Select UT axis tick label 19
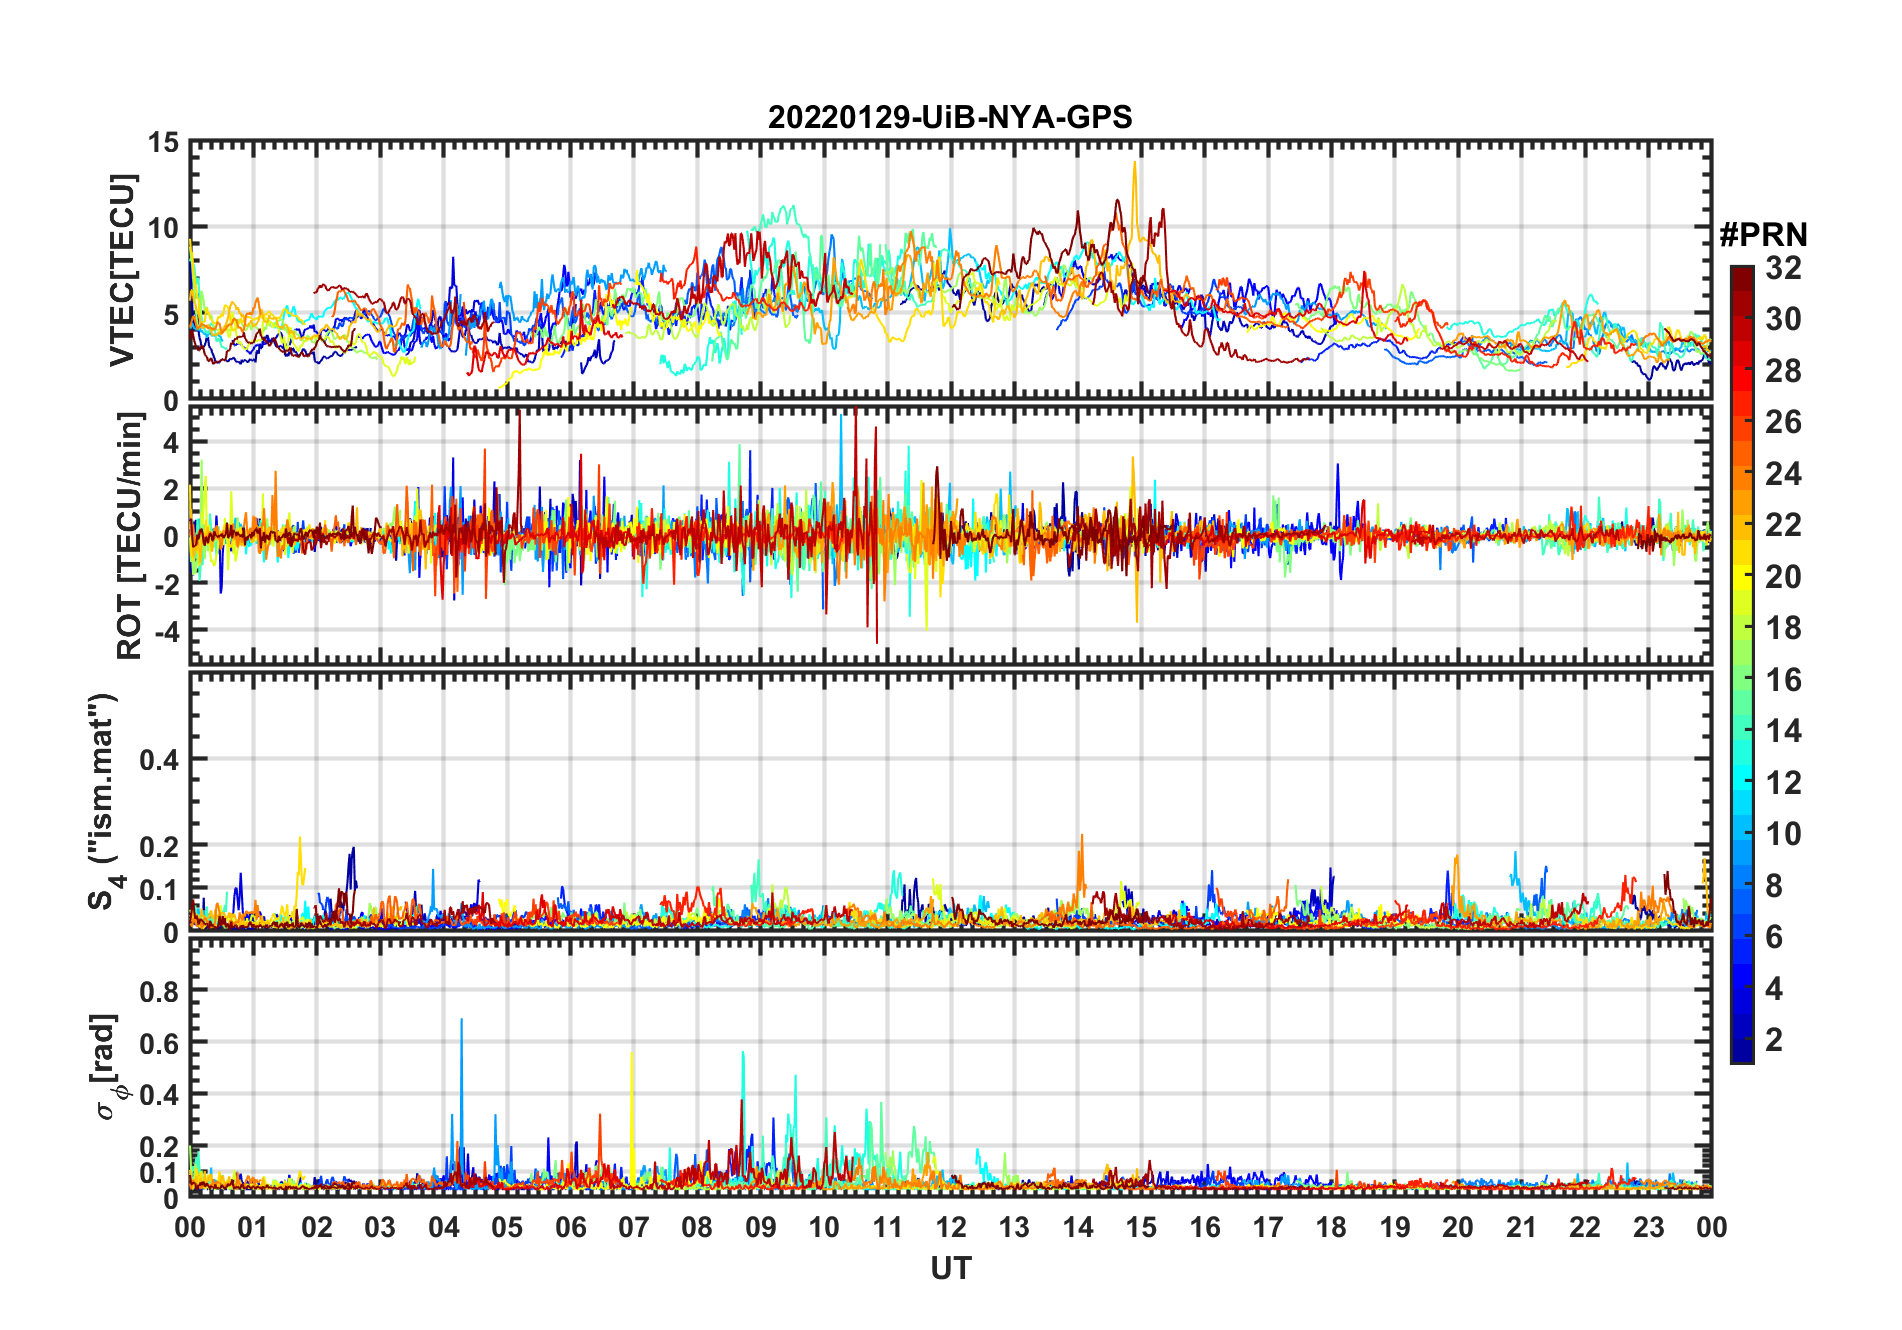Viewport: 1902px width, 1330px height. [1395, 1227]
